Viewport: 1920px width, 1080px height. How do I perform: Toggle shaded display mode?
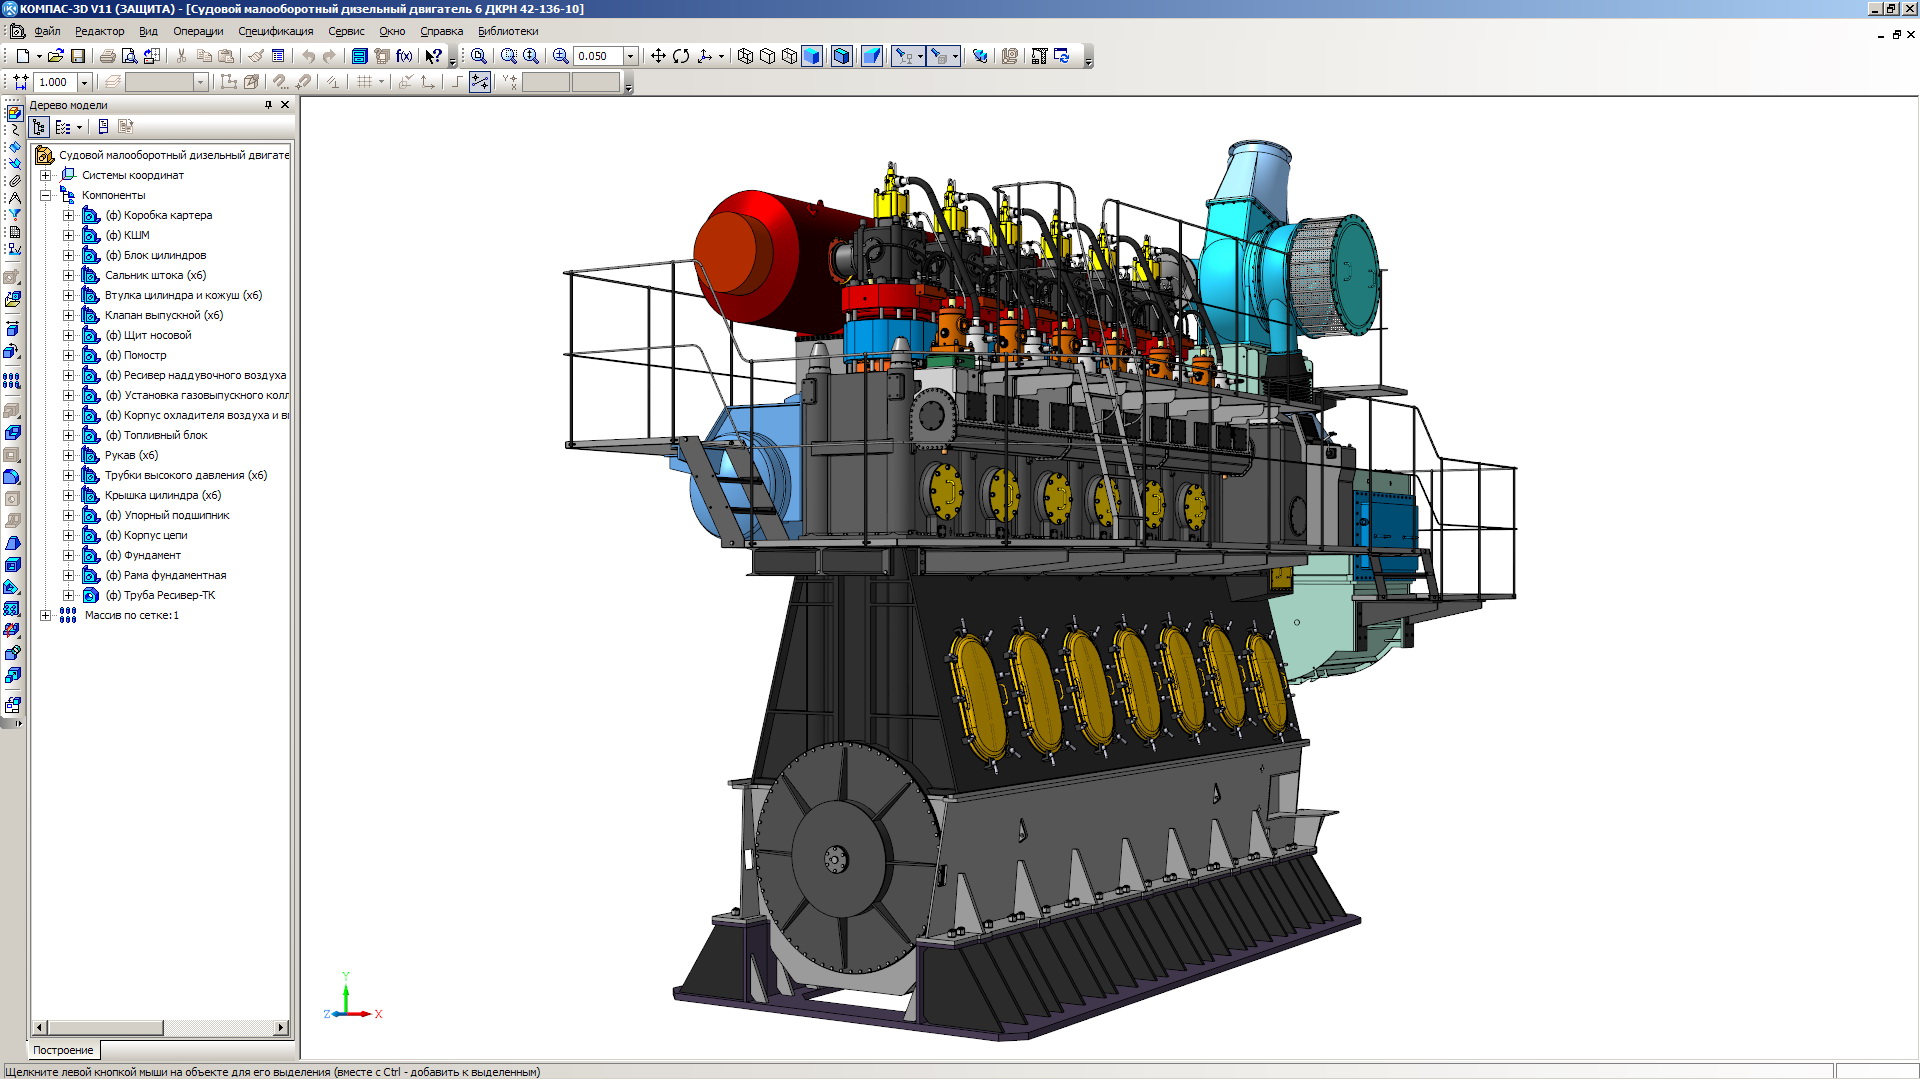(812, 56)
